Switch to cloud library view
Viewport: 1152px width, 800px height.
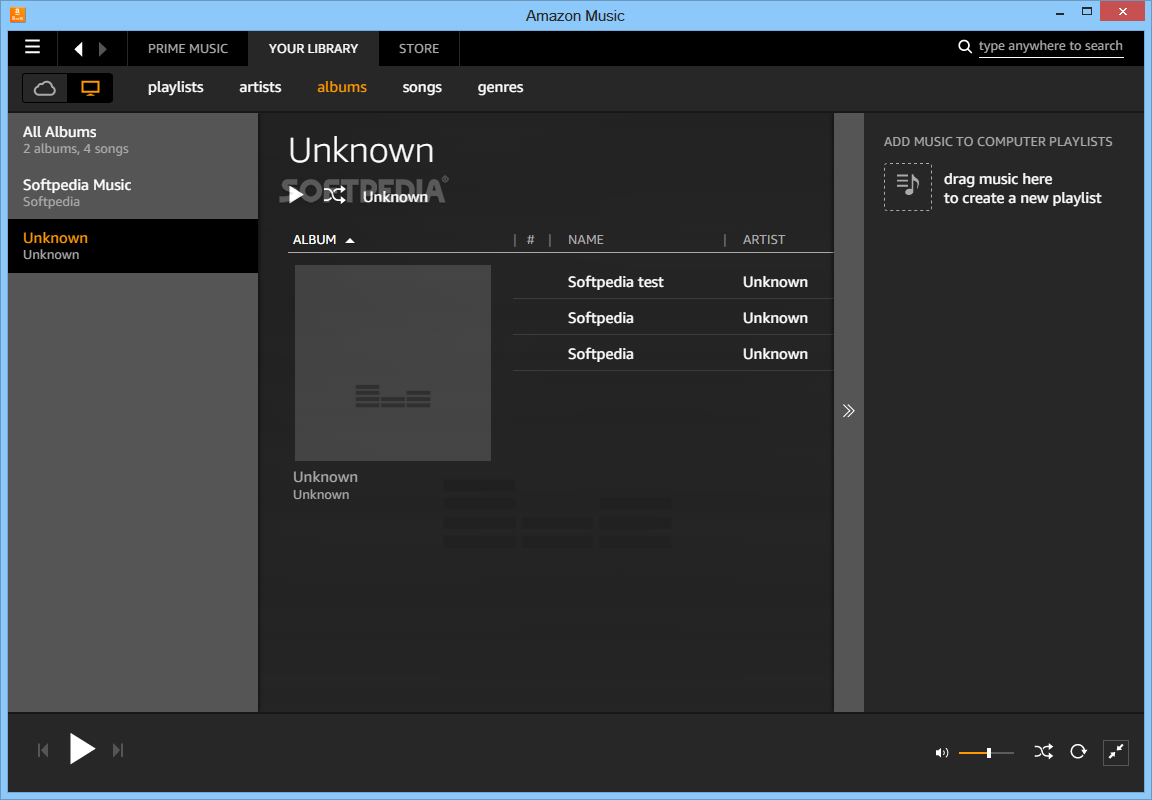click(45, 88)
